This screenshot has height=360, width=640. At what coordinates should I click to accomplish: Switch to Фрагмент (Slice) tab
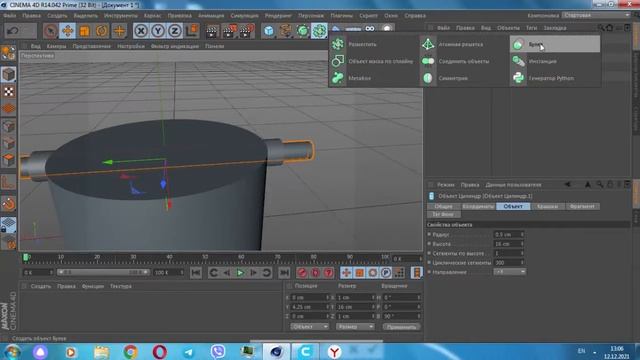582,207
